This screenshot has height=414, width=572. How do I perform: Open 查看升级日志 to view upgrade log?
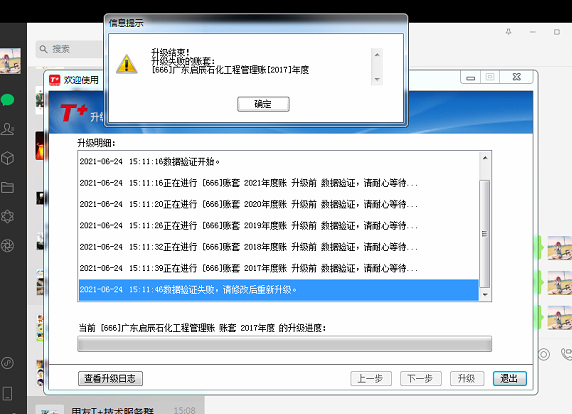(x=110, y=379)
